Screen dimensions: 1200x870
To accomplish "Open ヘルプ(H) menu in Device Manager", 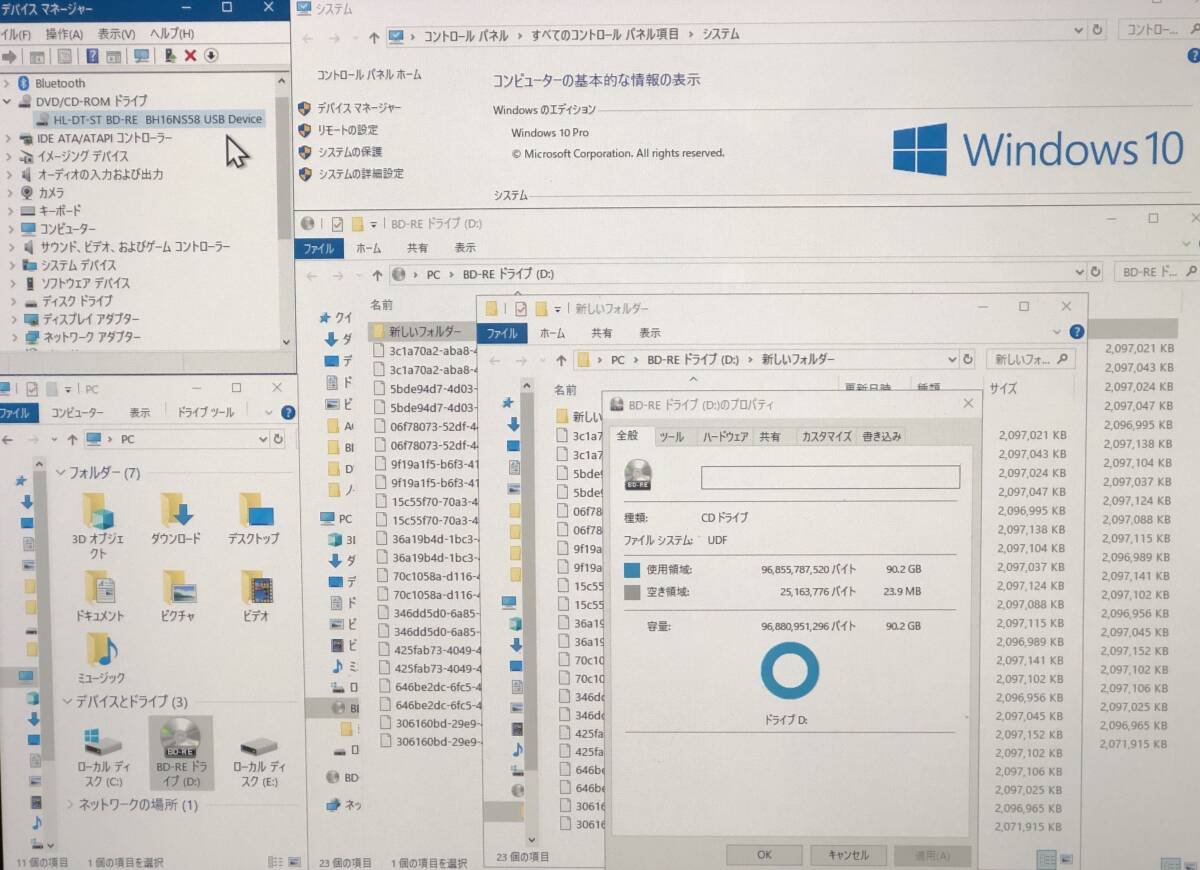I will 171,34.
